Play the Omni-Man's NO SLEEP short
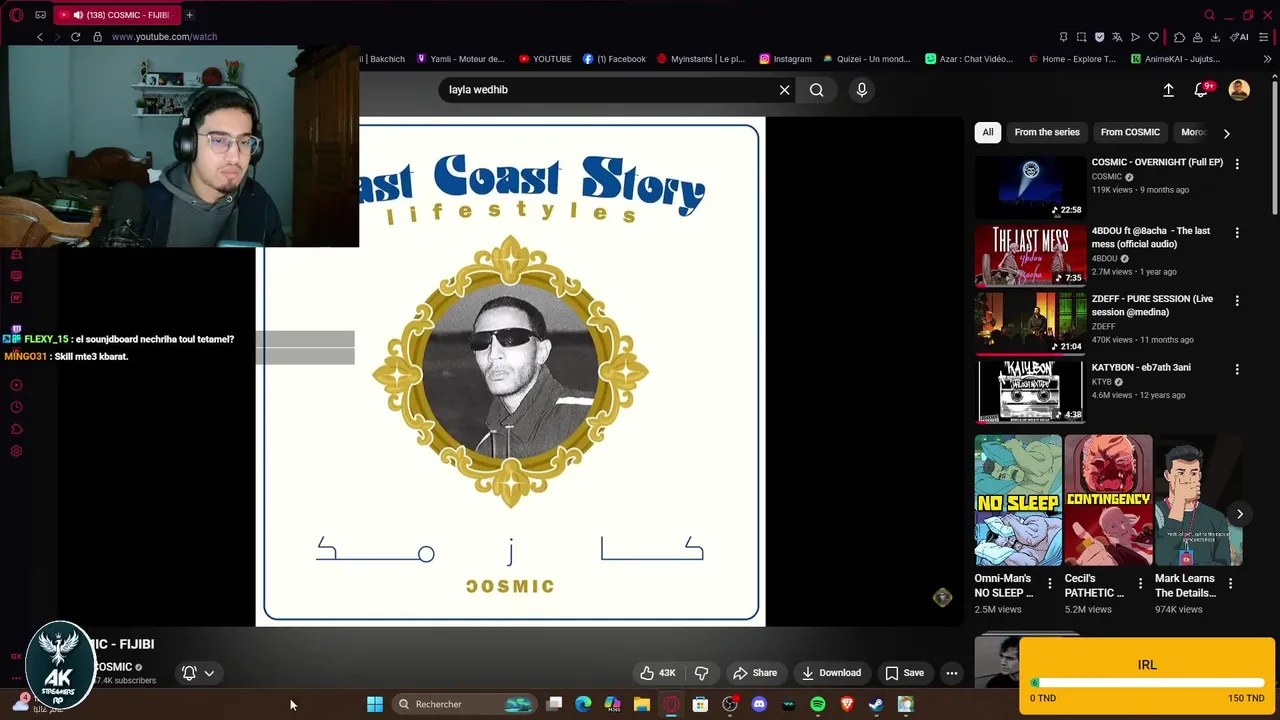This screenshot has height=720, width=1280. click(1018, 500)
